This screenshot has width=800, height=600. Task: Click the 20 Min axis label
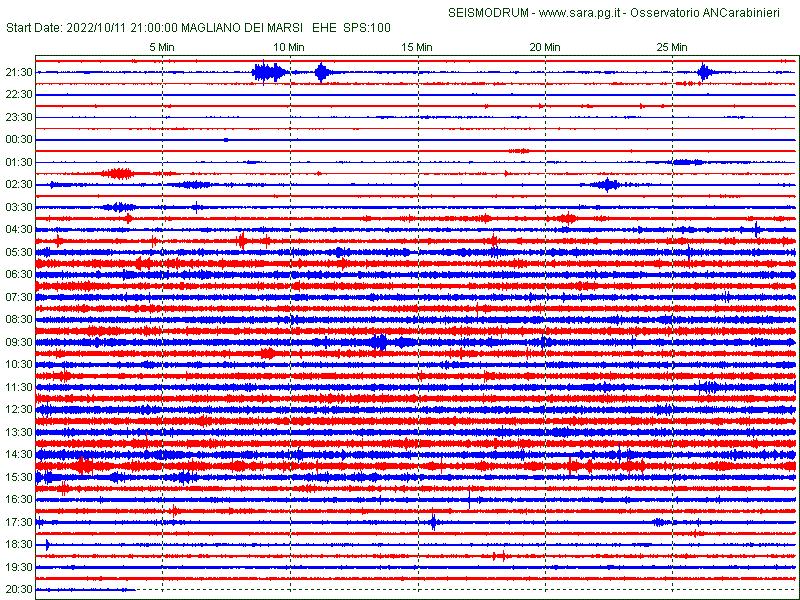coord(545,47)
